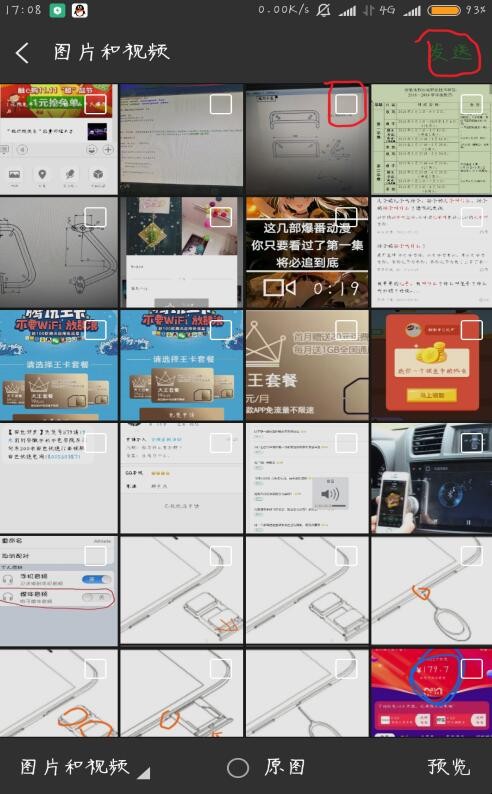Select checkbox on the handle drawing photo
The height and width of the screenshot is (794, 492).
tap(346, 104)
